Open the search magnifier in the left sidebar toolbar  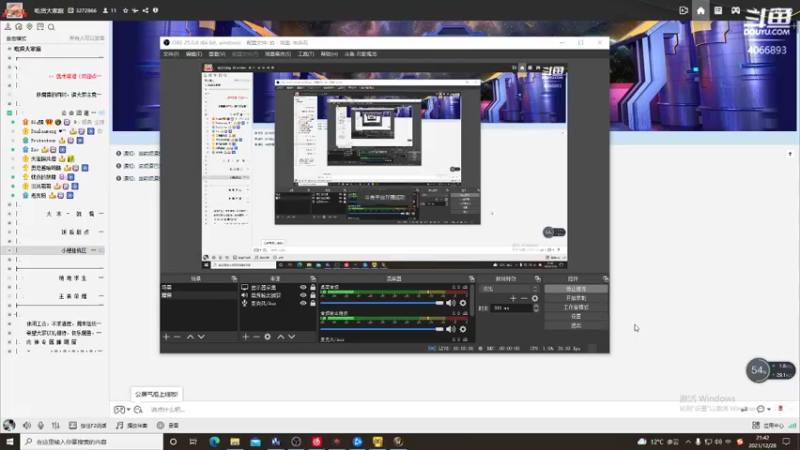click(x=51, y=27)
